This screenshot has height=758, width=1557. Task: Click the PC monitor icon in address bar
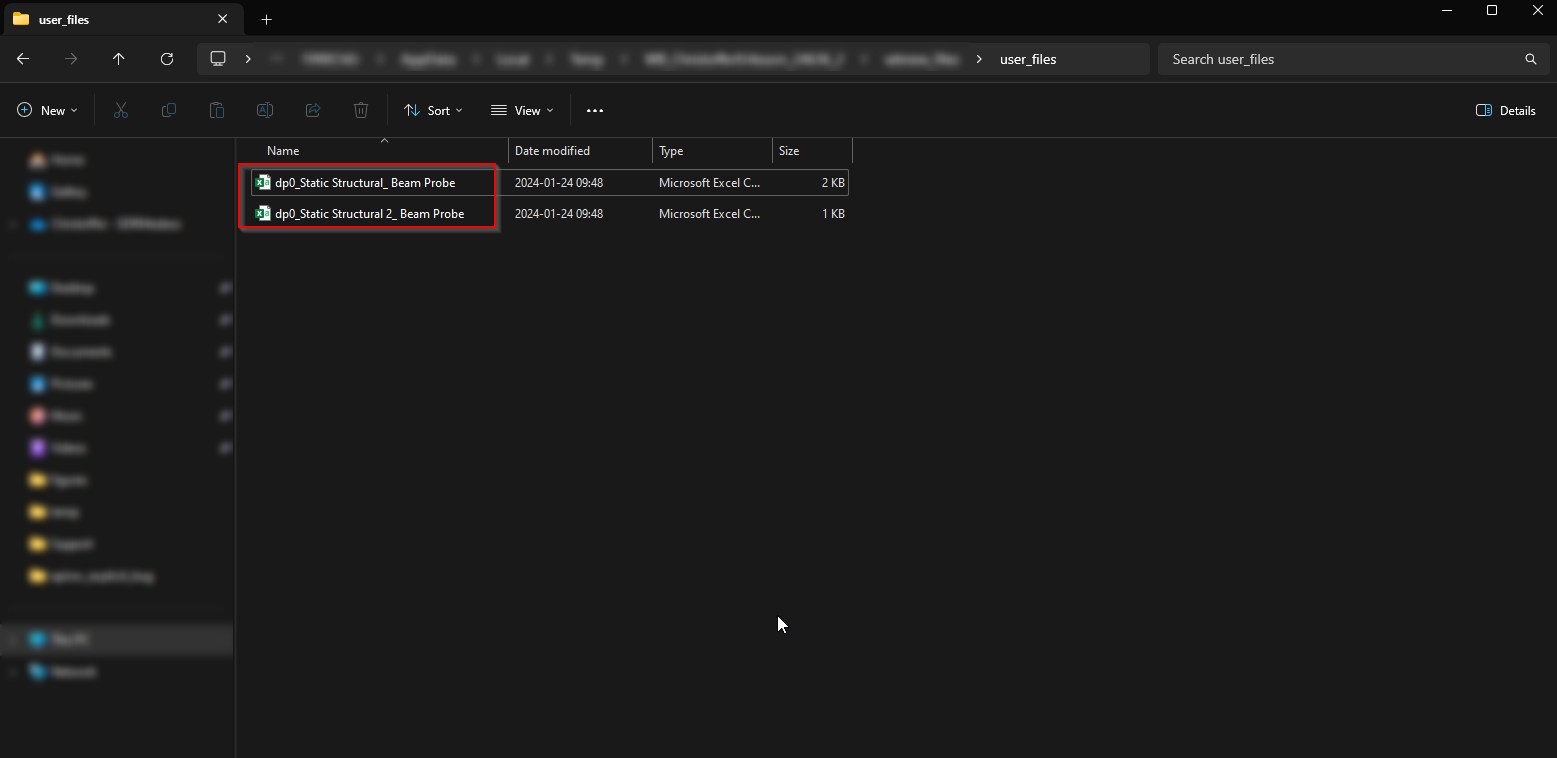pyautogui.click(x=218, y=59)
